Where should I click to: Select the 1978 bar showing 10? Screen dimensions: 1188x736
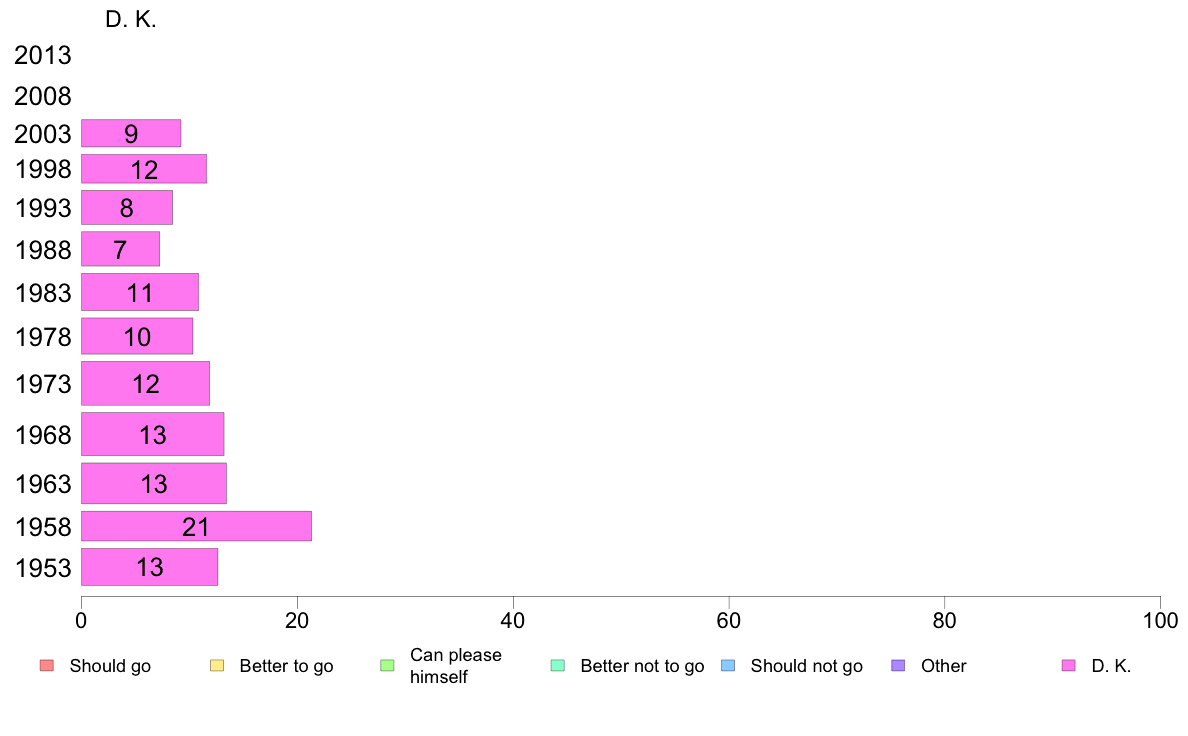coord(137,336)
